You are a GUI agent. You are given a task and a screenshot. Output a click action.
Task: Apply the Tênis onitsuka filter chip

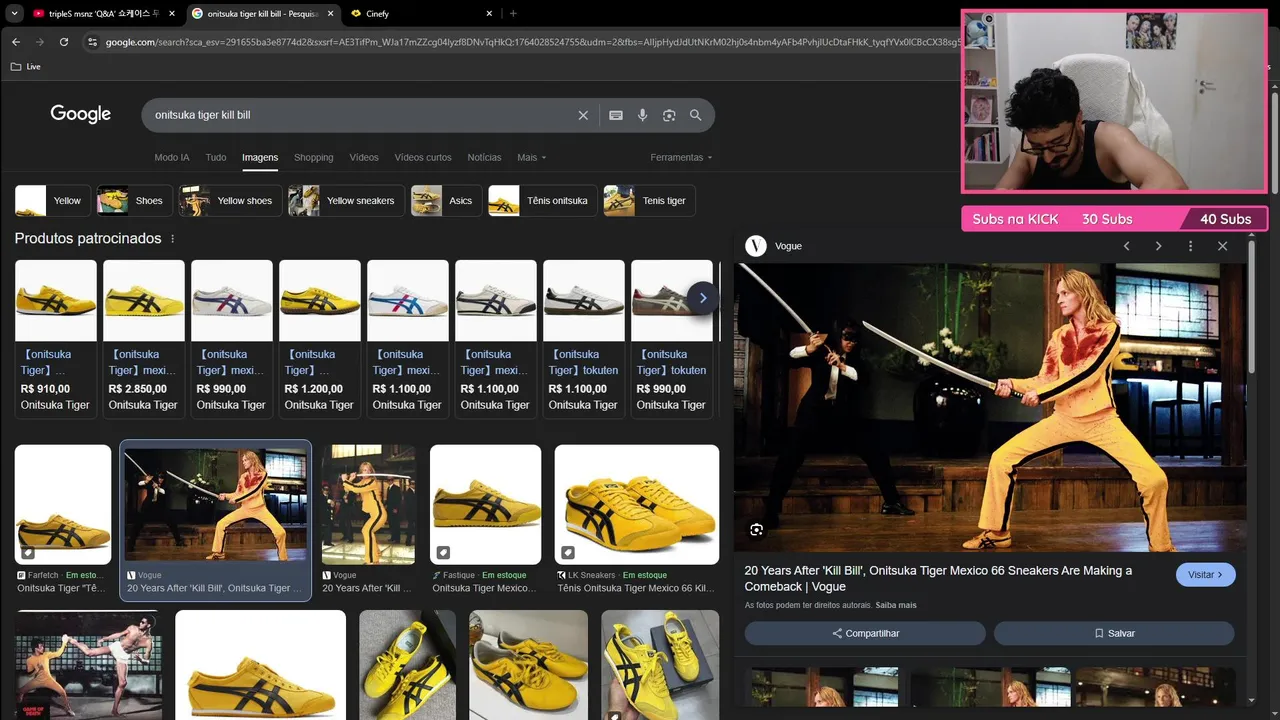pos(543,201)
